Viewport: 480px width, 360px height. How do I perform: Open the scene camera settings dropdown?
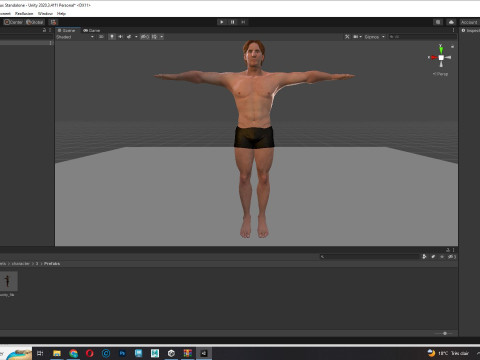coord(357,37)
